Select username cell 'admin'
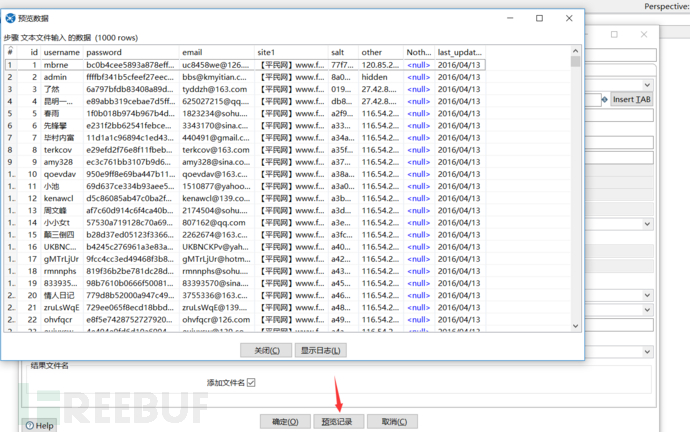This screenshot has height=432, width=690. [55, 77]
